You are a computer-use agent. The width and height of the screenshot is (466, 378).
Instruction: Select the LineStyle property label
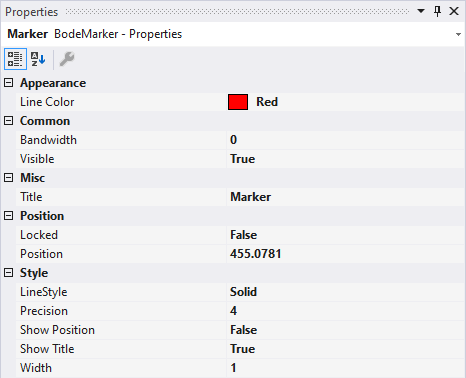pos(44,292)
